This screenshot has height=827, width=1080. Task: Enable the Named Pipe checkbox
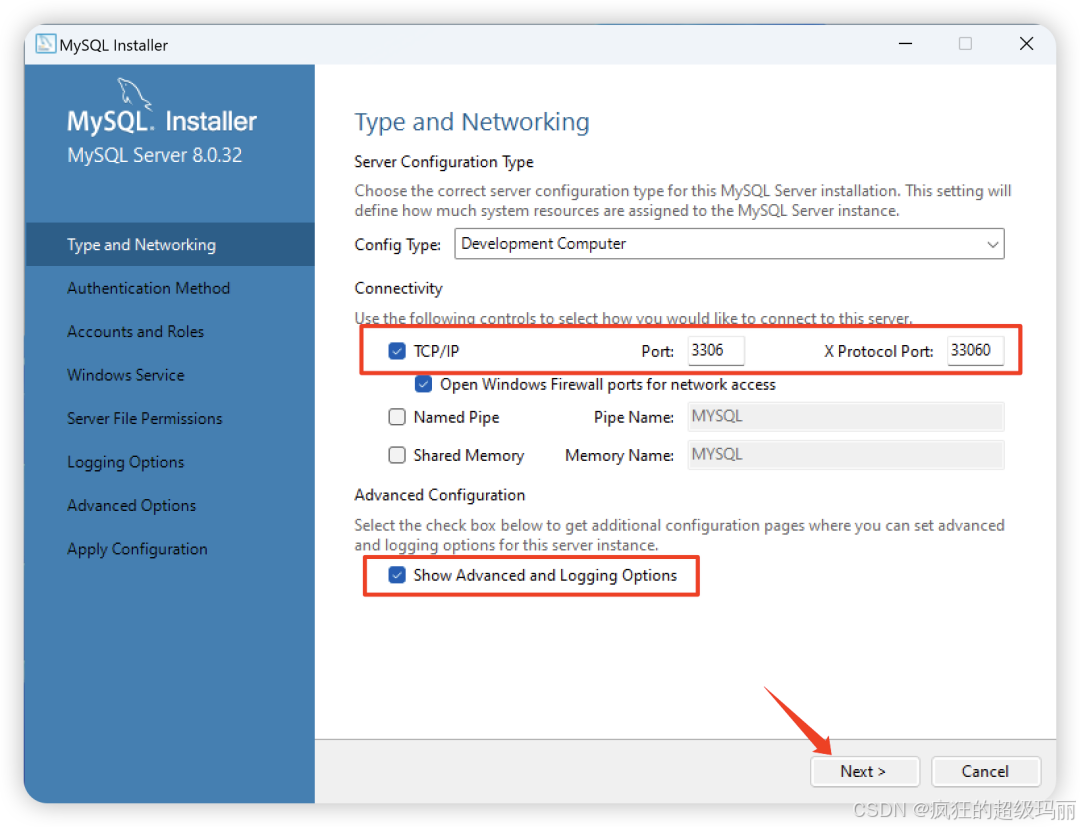click(x=397, y=417)
